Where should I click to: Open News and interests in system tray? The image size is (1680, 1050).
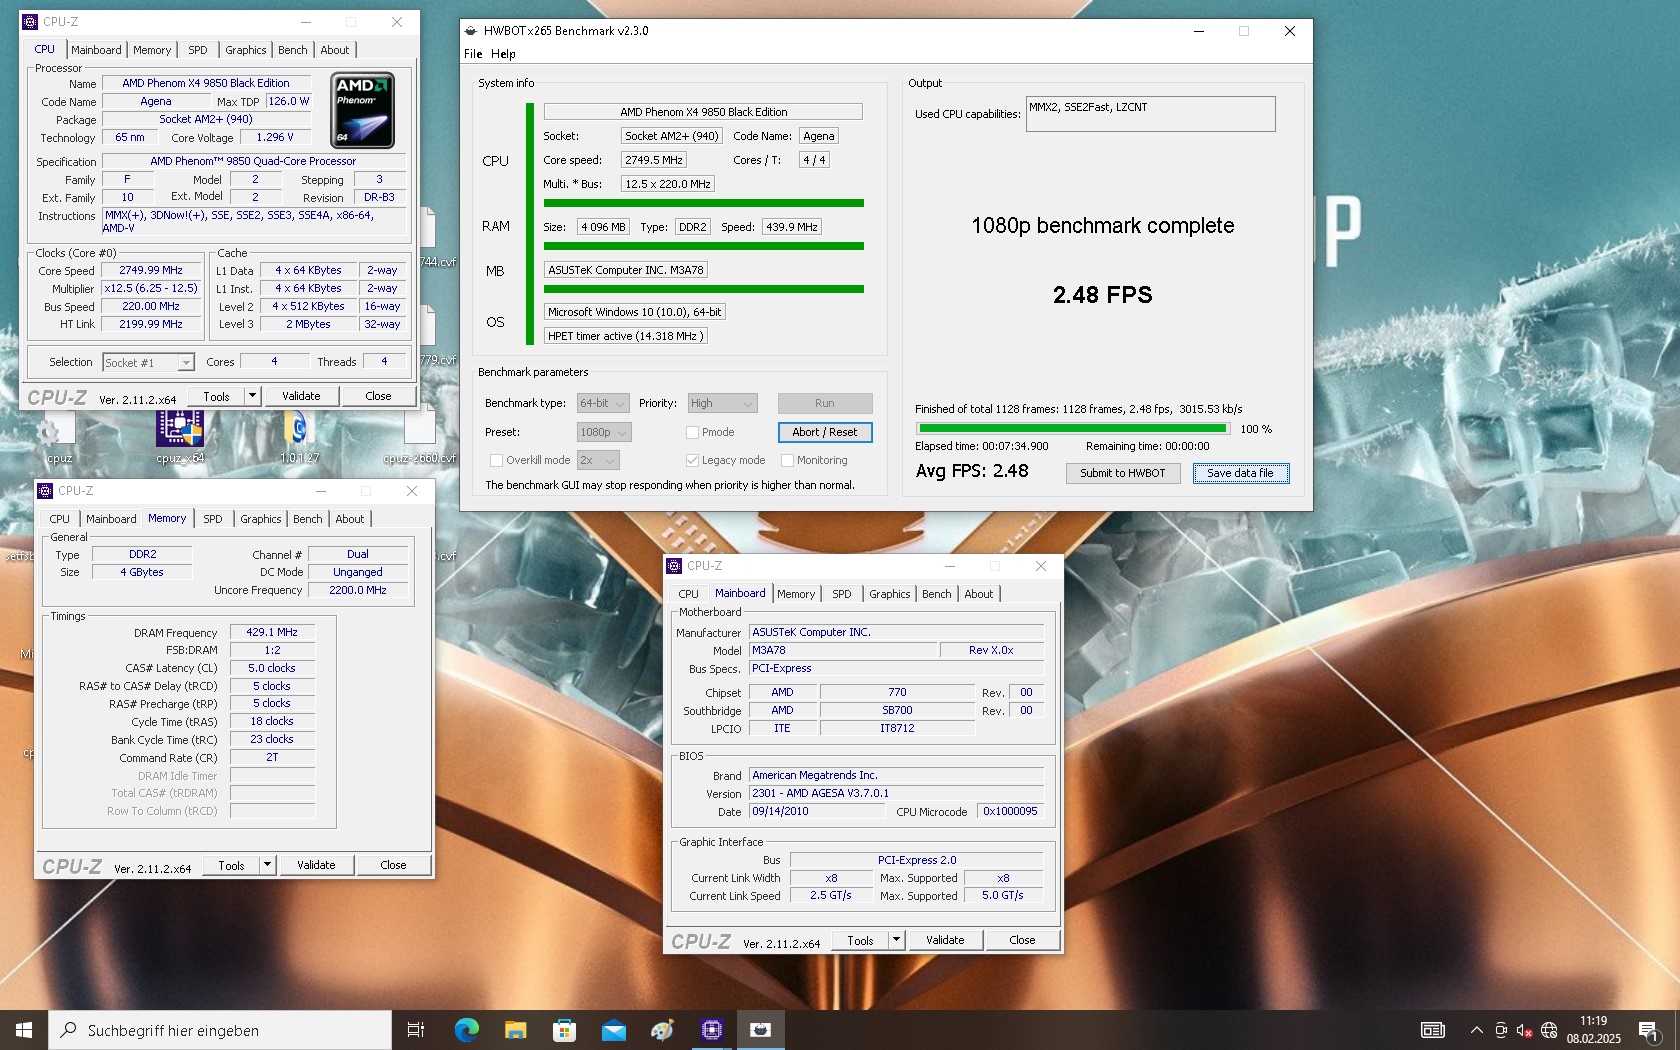[x=1433, y=1030]
